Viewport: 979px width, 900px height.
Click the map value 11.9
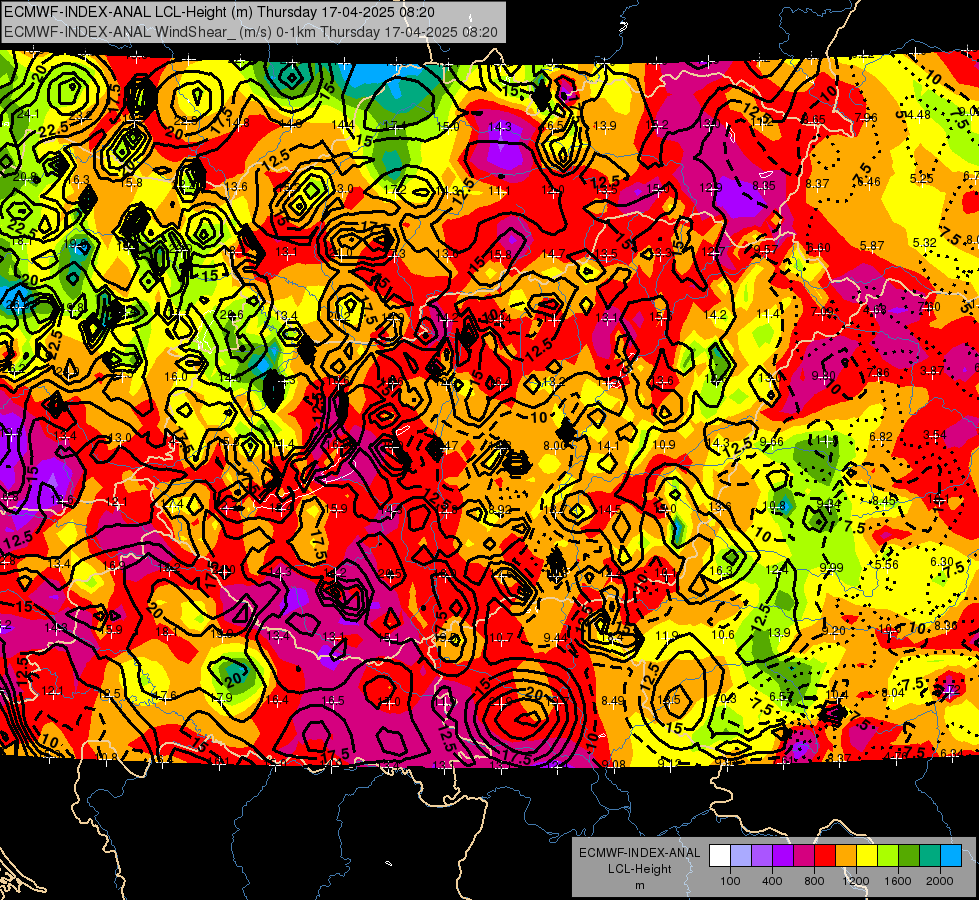pos(667,636)
